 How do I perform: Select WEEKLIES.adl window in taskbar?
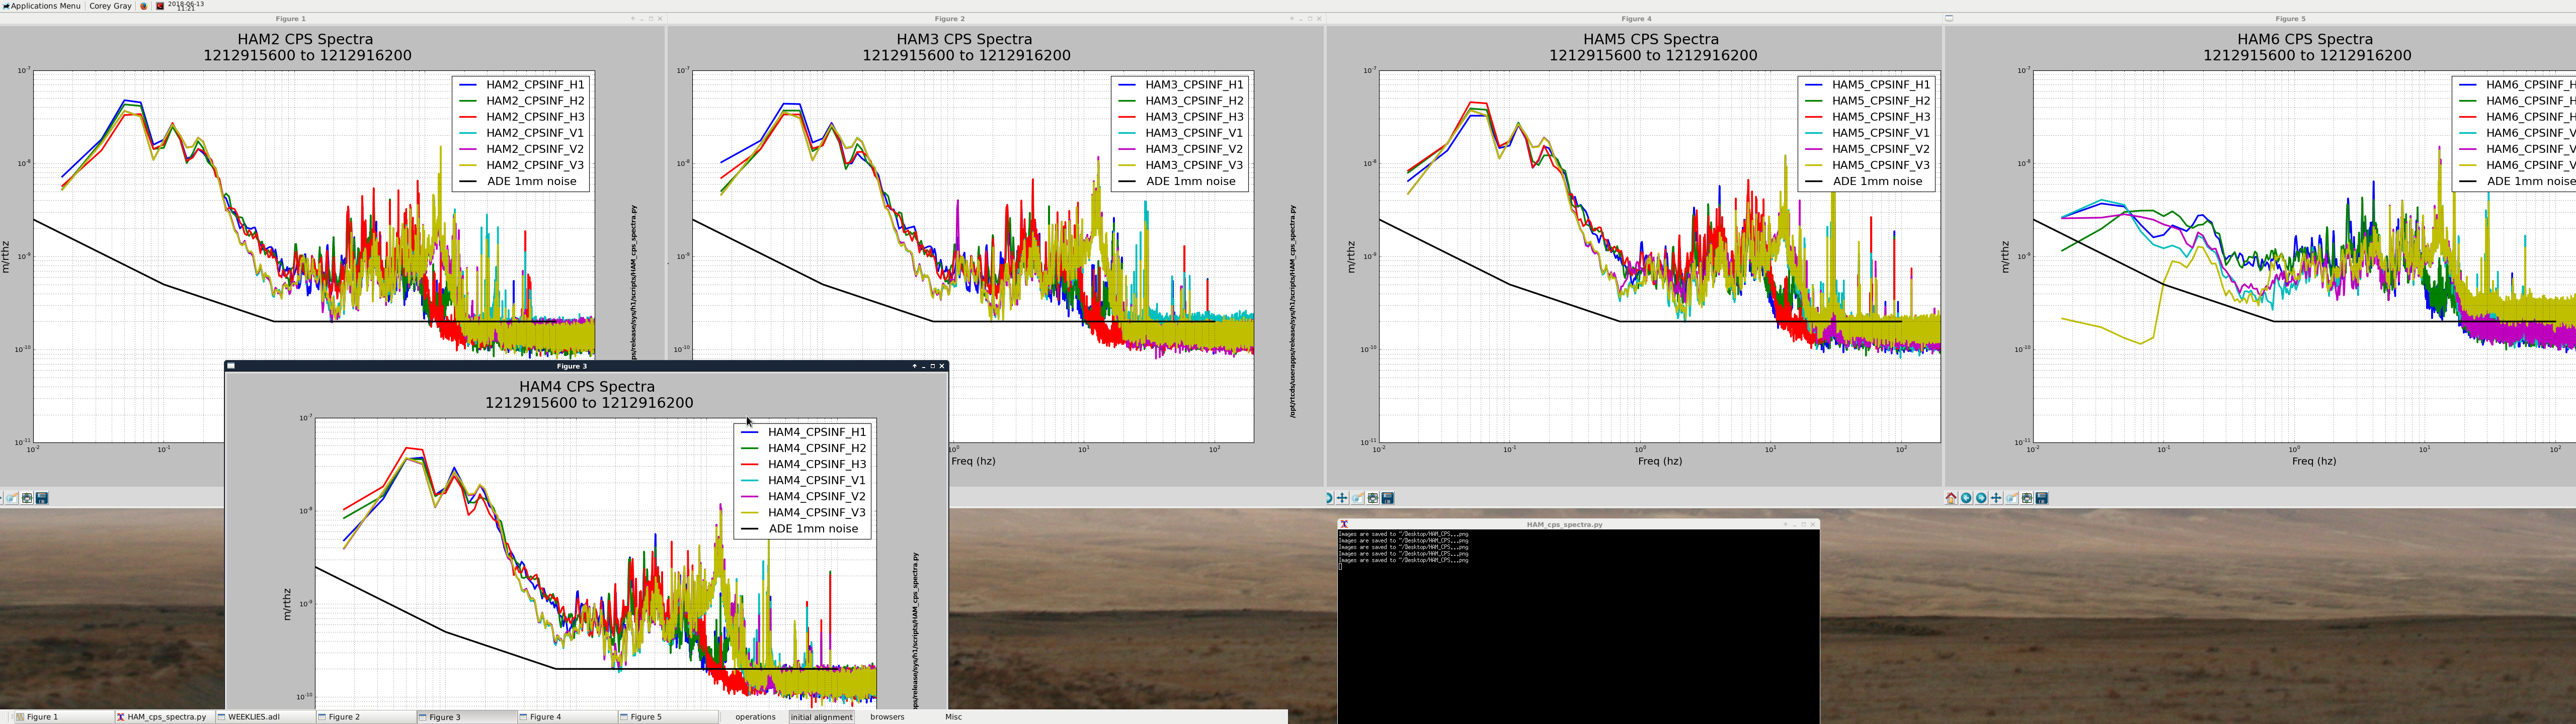pyautogui.click(x=254, y=717)
